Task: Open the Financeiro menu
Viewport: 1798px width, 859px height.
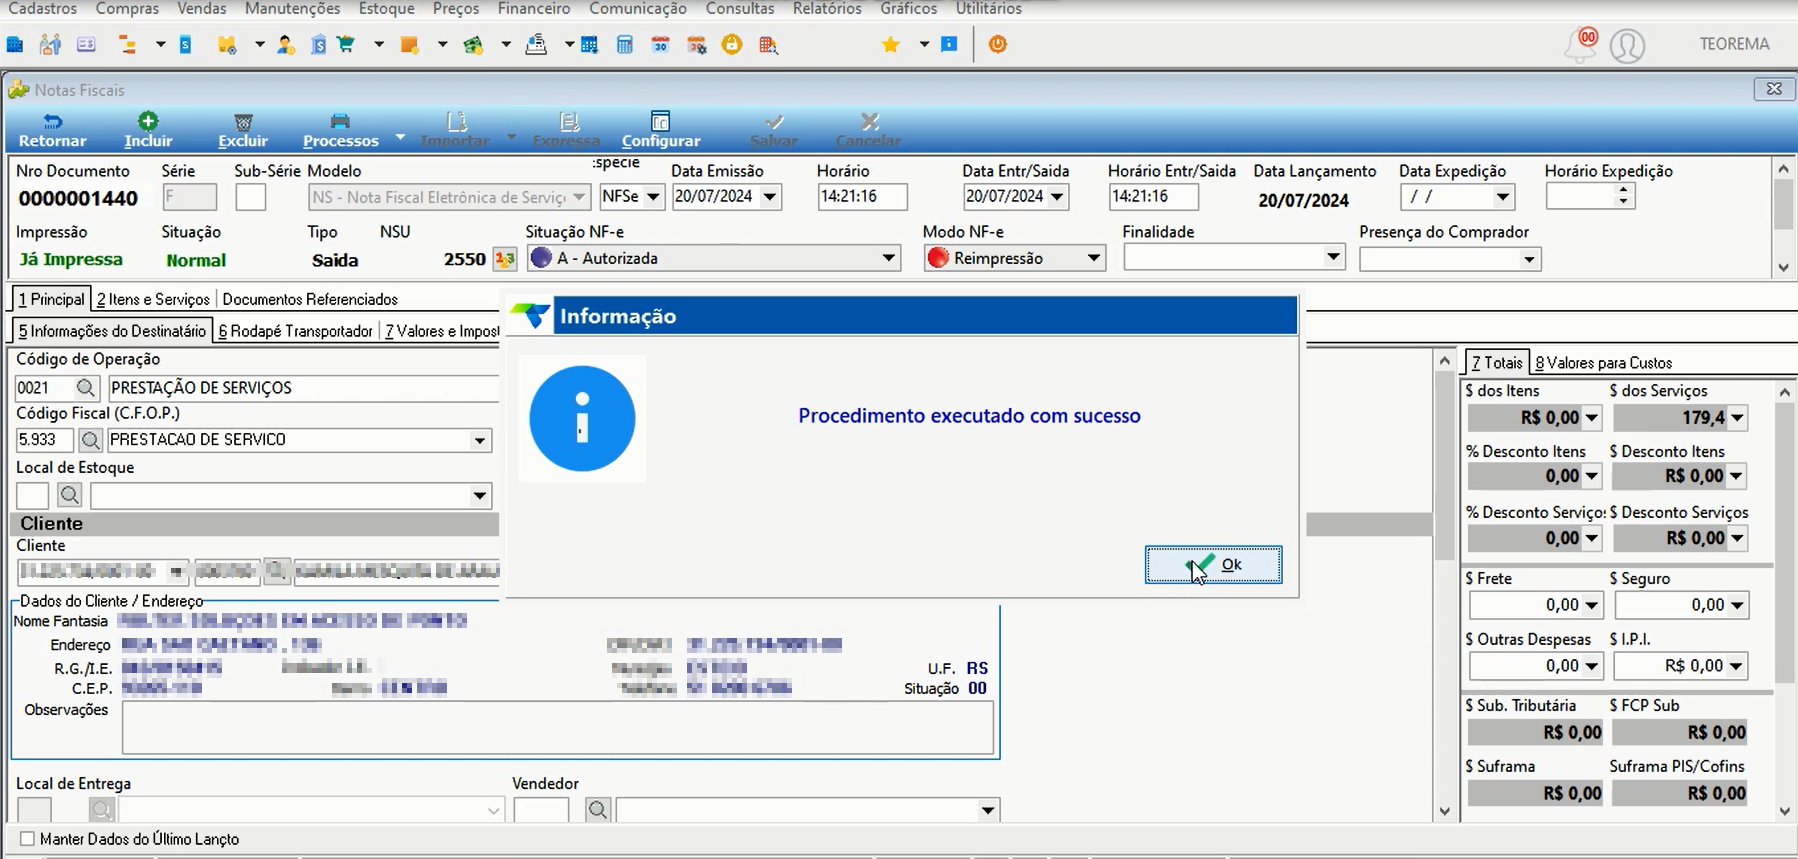Action: click(534, 9)
